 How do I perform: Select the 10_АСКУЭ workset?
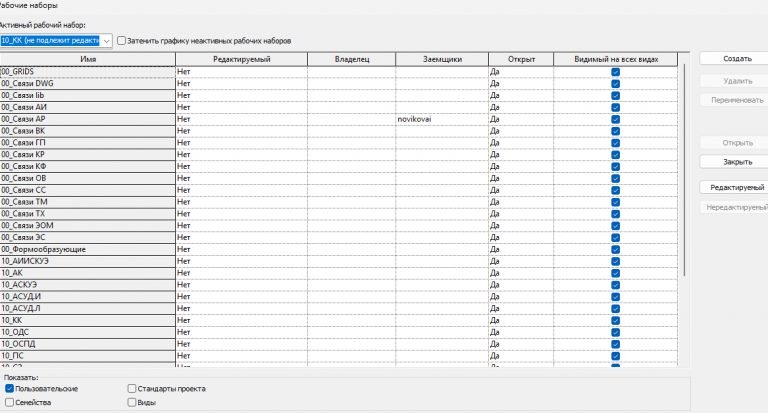[88, 285]
